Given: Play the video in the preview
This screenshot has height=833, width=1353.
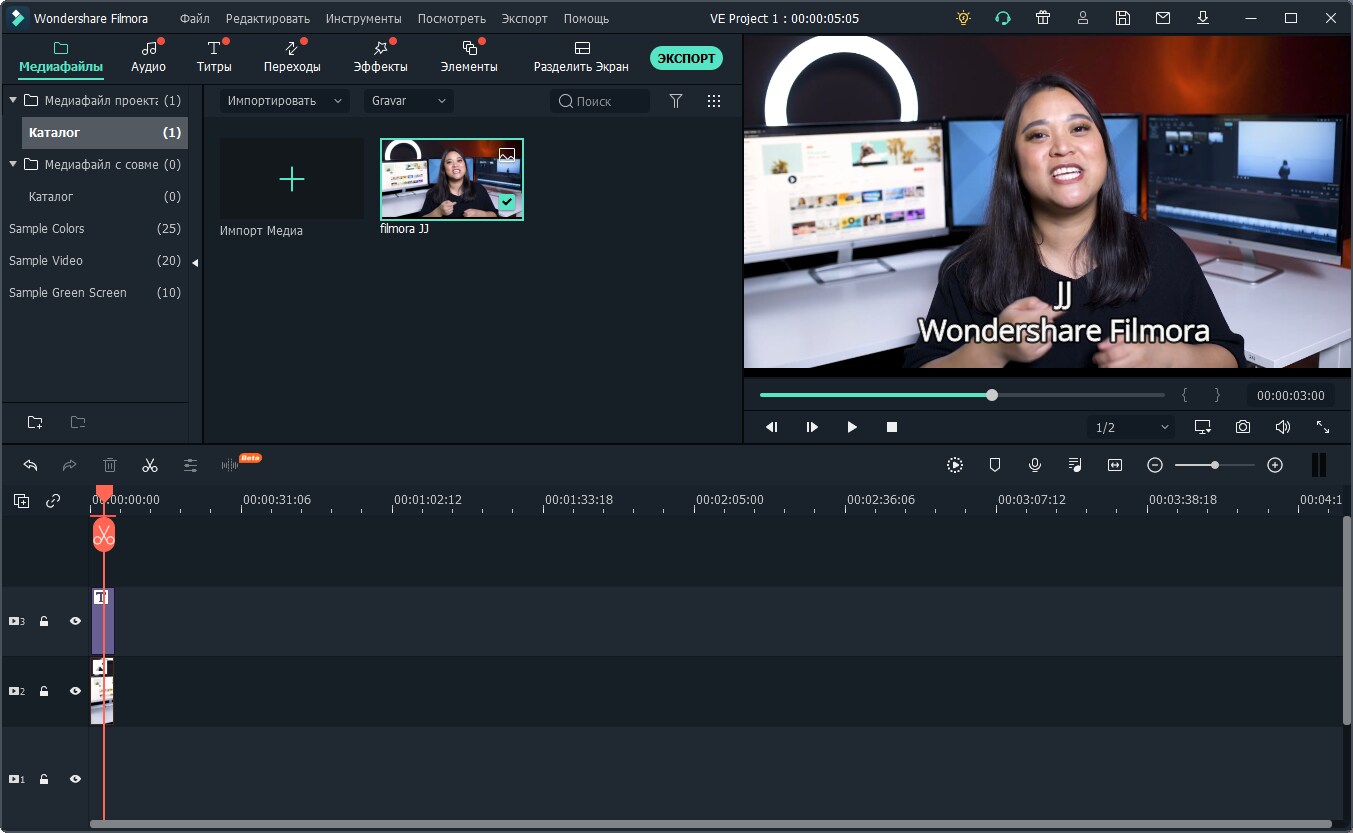Looking at the screenshot, I should pos(852,427).
